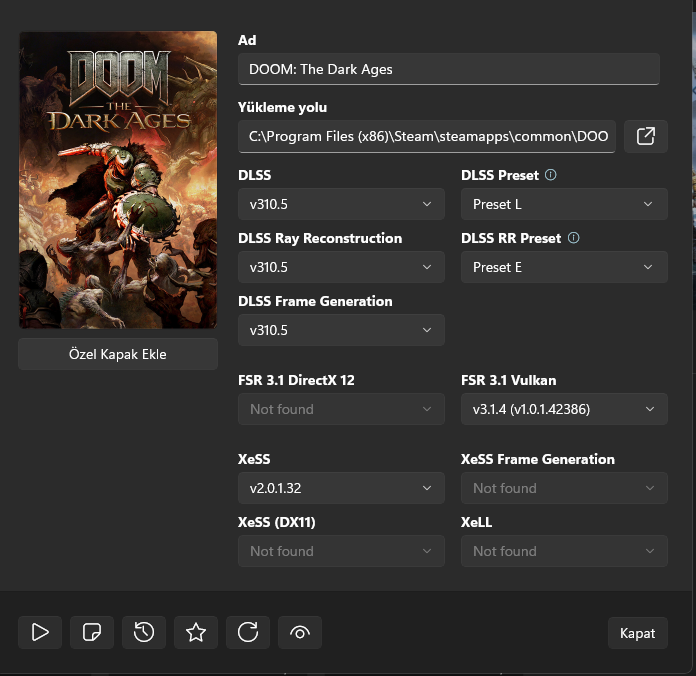696x676 pixels.
Task: Click the DOOM The Dark Ages cover image
Action: tap(118, 180)
